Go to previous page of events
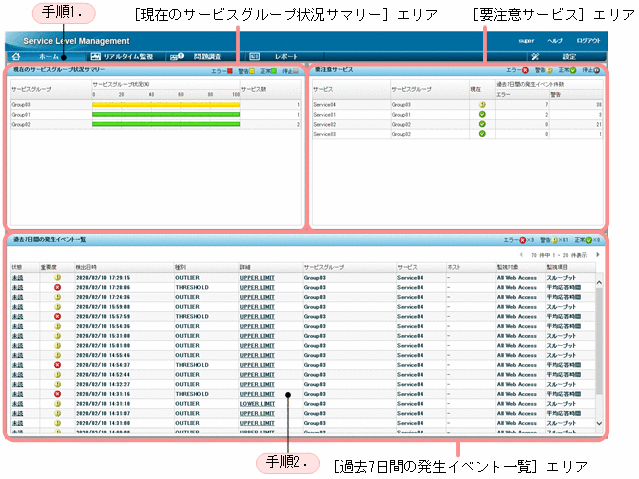The width and height of the screenshot is (639, 479). 521,255
